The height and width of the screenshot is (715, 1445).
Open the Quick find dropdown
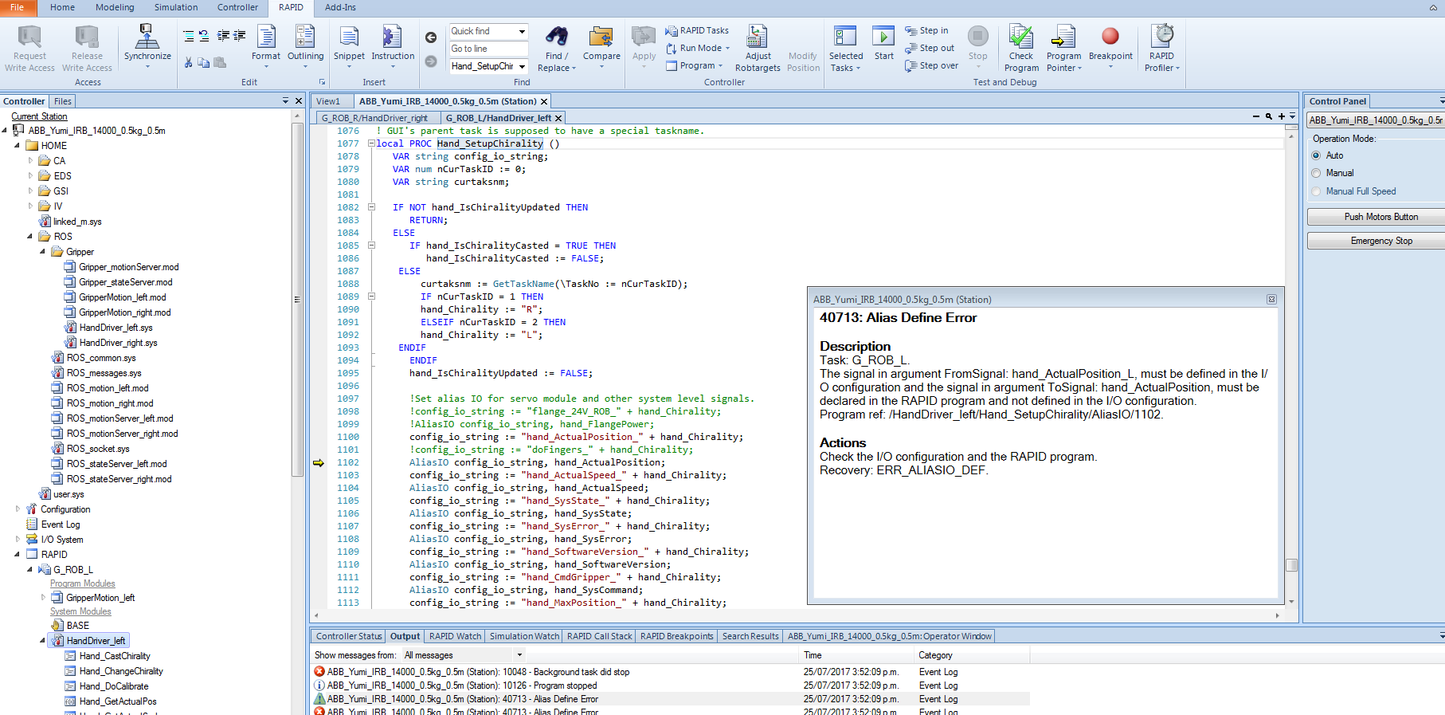[x=522, y=31]
